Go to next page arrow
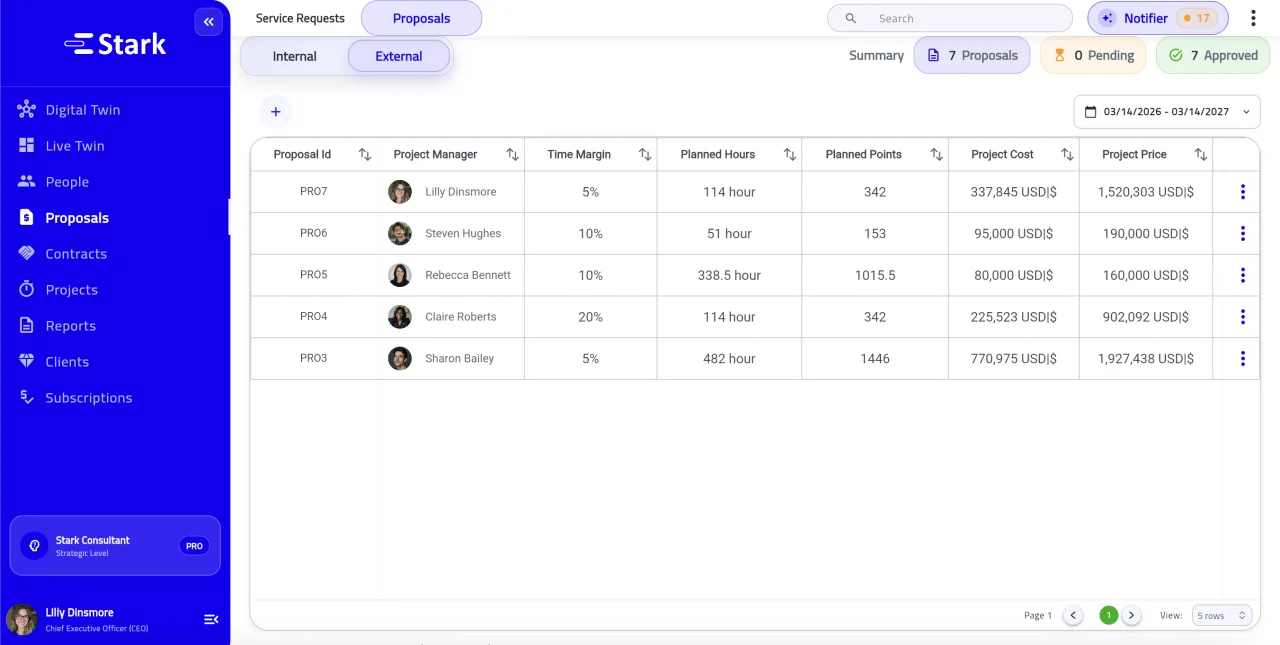 pyautogui.click(x=1131, y=616)
